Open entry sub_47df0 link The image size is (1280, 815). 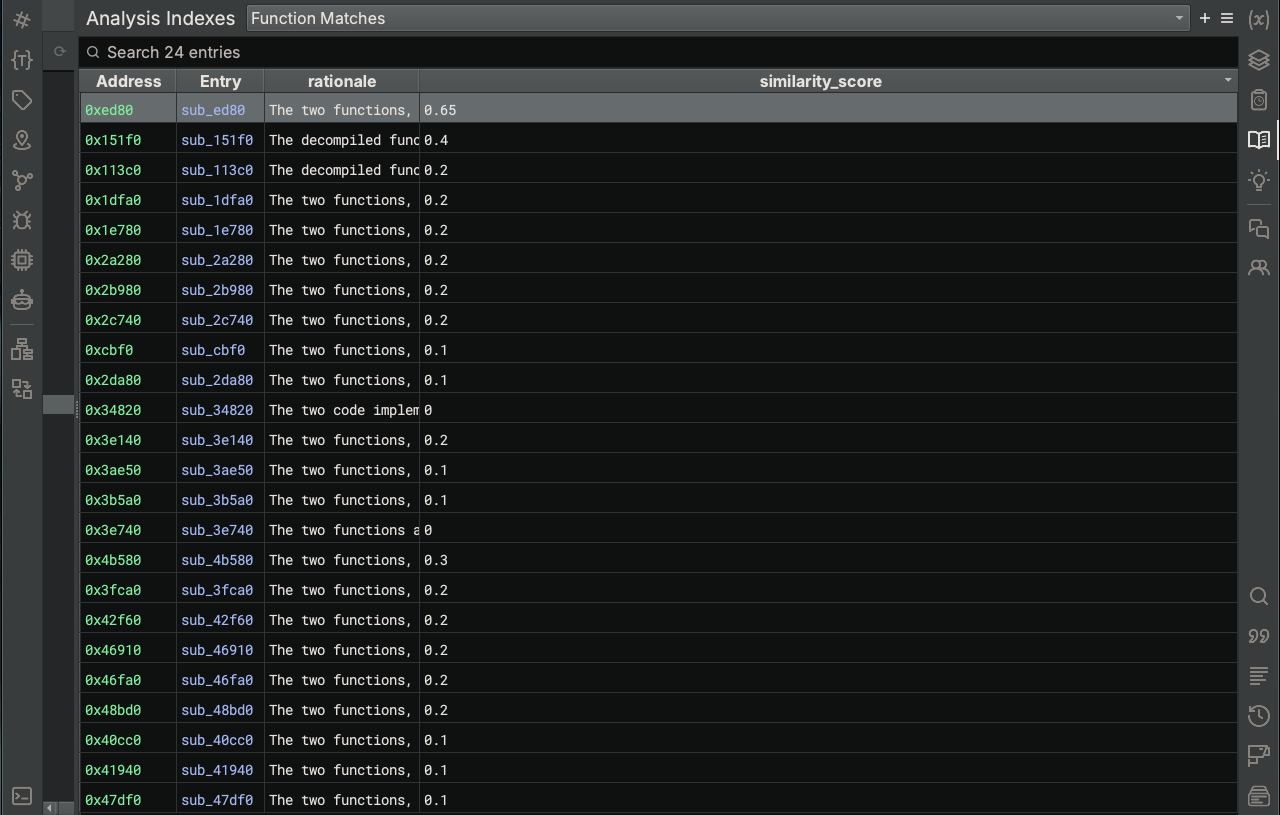point(217,800)
